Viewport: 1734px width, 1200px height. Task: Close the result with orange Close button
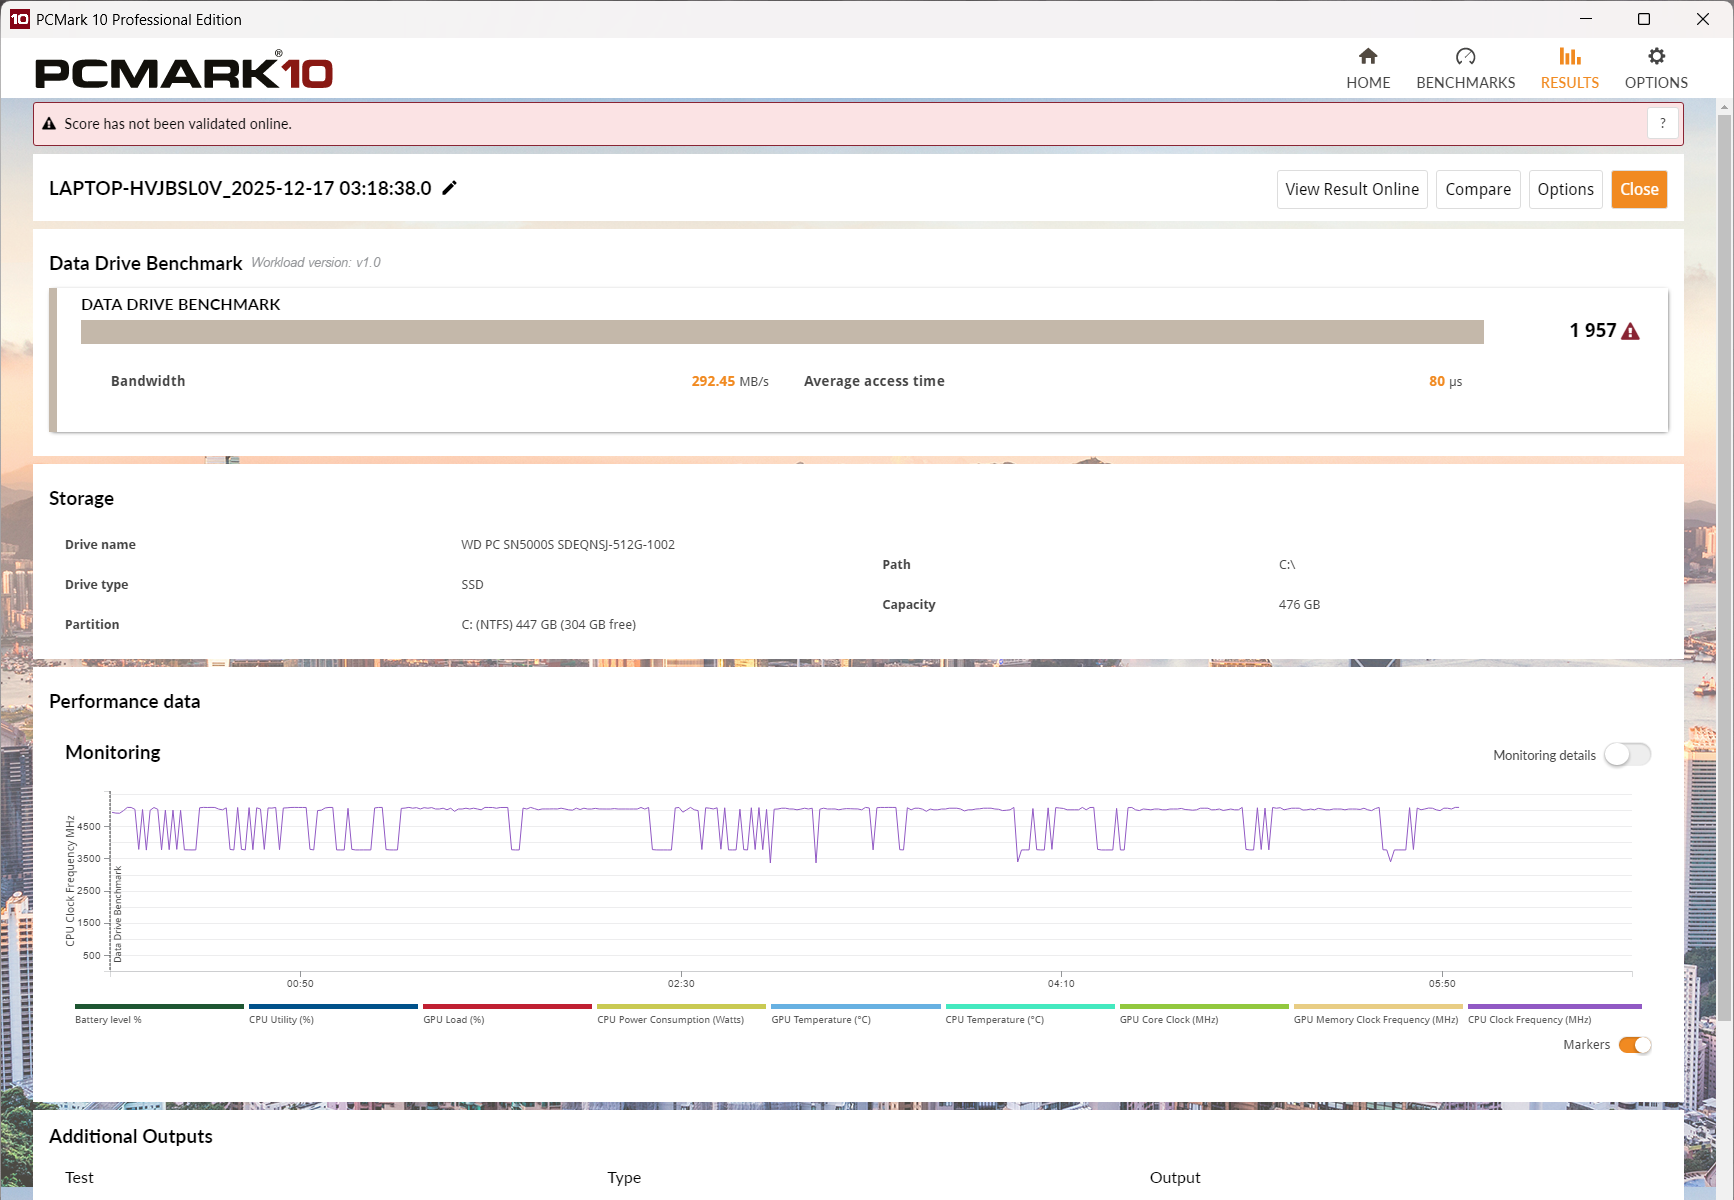(x=1639, y=189)
